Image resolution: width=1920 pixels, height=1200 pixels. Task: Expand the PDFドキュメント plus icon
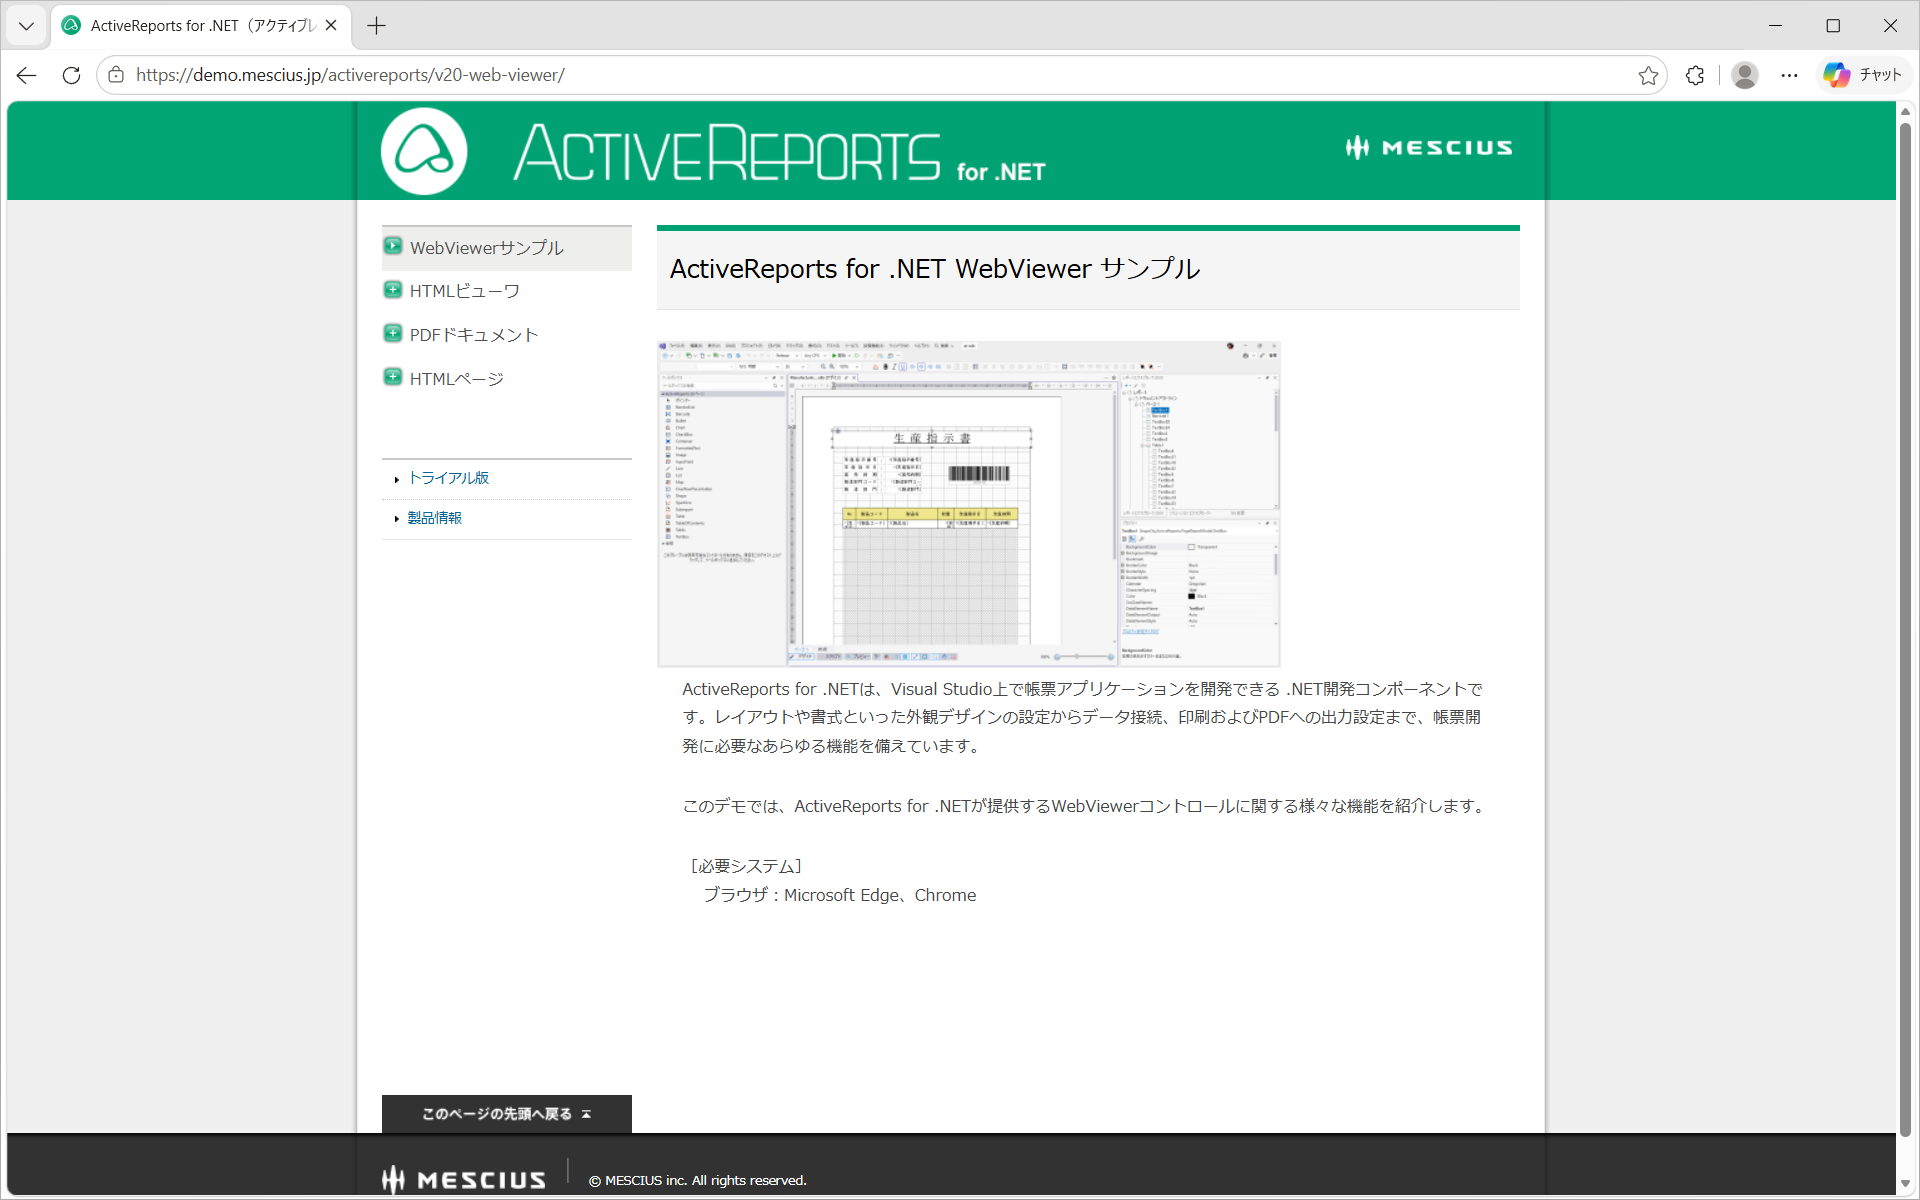393,333
